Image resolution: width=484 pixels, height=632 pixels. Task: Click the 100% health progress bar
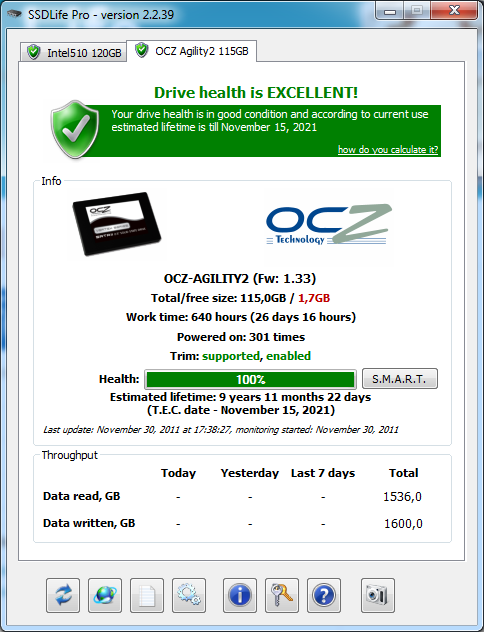pyautogui.click(x=250, y=379)
